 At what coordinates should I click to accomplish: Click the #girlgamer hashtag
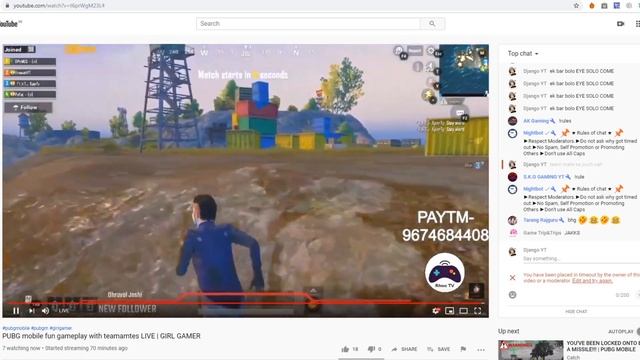(x=61, y=328)
